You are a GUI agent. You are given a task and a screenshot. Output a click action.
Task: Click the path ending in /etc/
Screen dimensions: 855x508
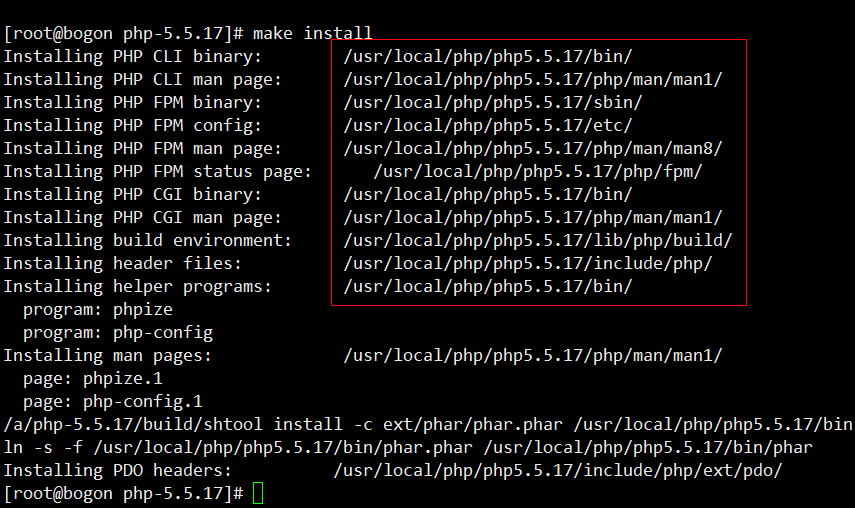click(487, 126)
